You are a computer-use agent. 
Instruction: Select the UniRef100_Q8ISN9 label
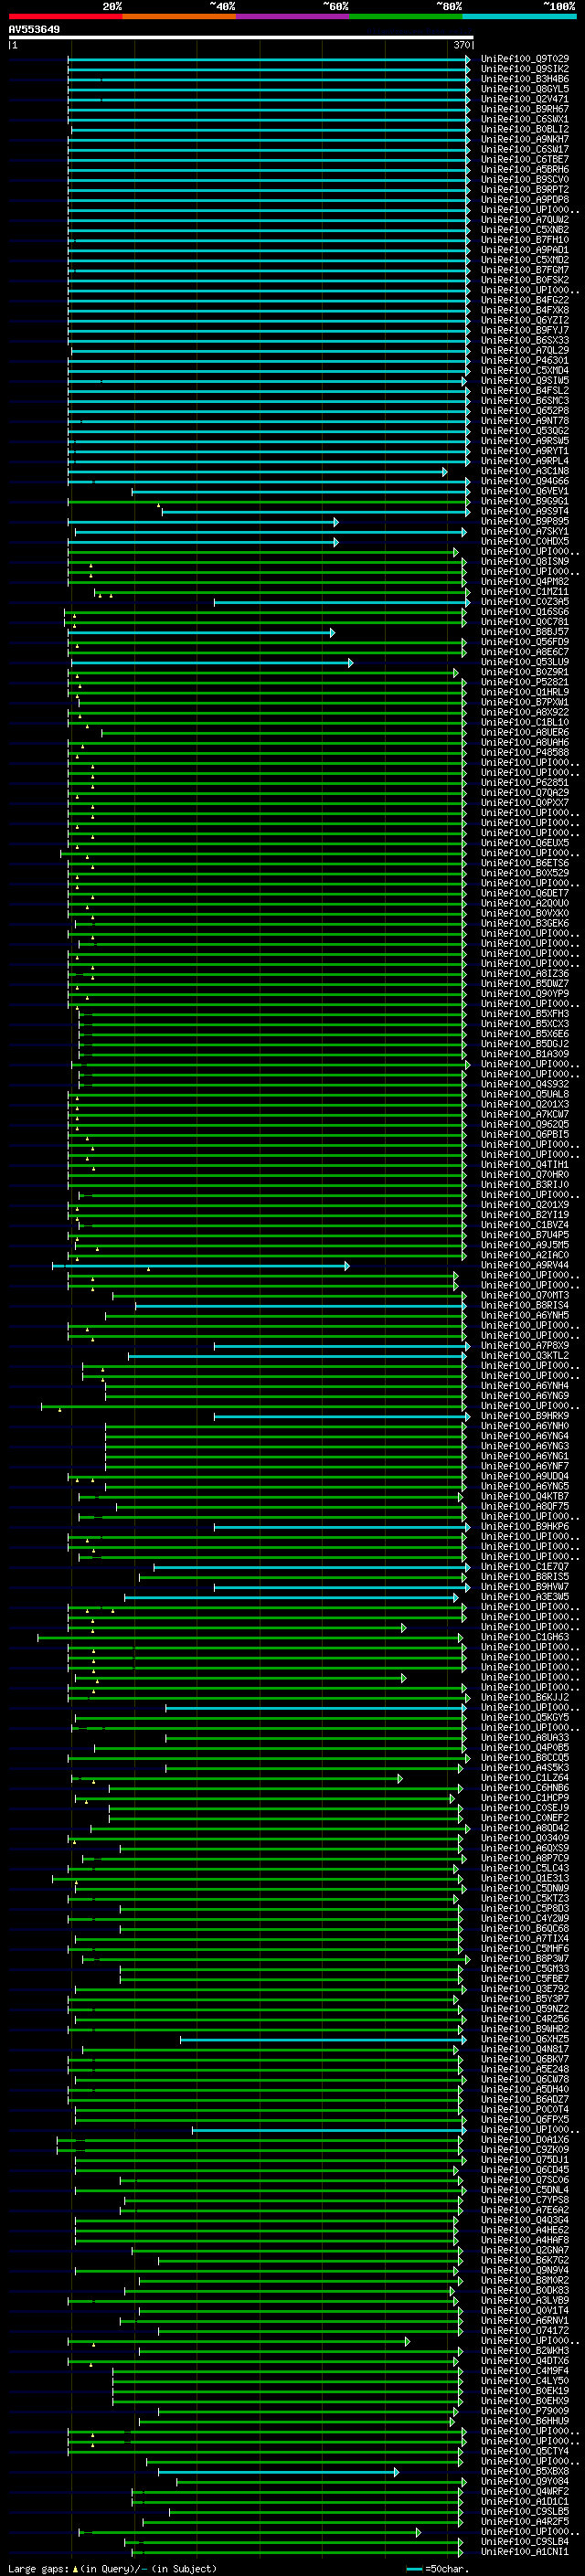525,561
